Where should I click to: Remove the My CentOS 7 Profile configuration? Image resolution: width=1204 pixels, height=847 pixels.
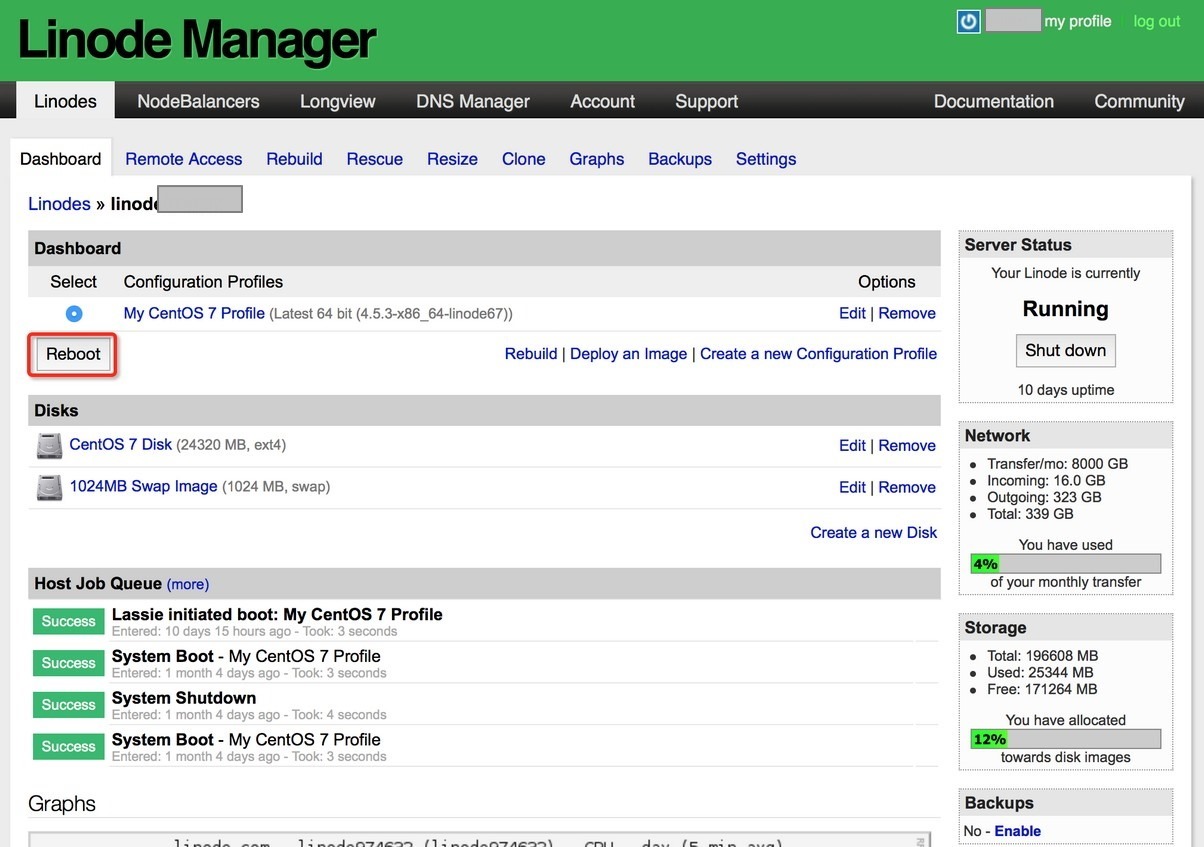907,313
